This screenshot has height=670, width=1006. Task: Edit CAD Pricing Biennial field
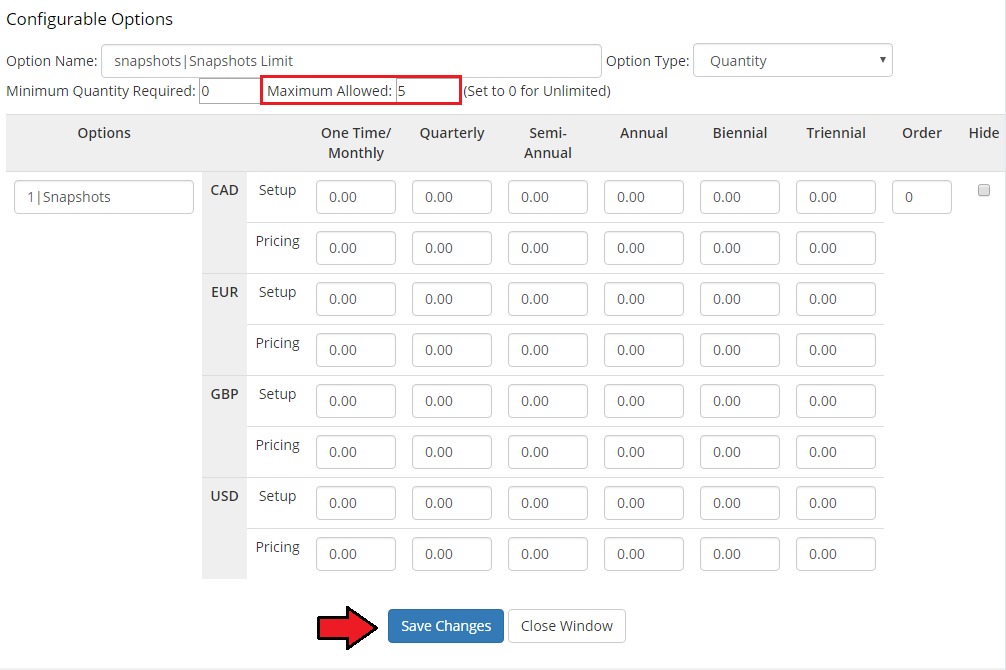coord(740,248)
